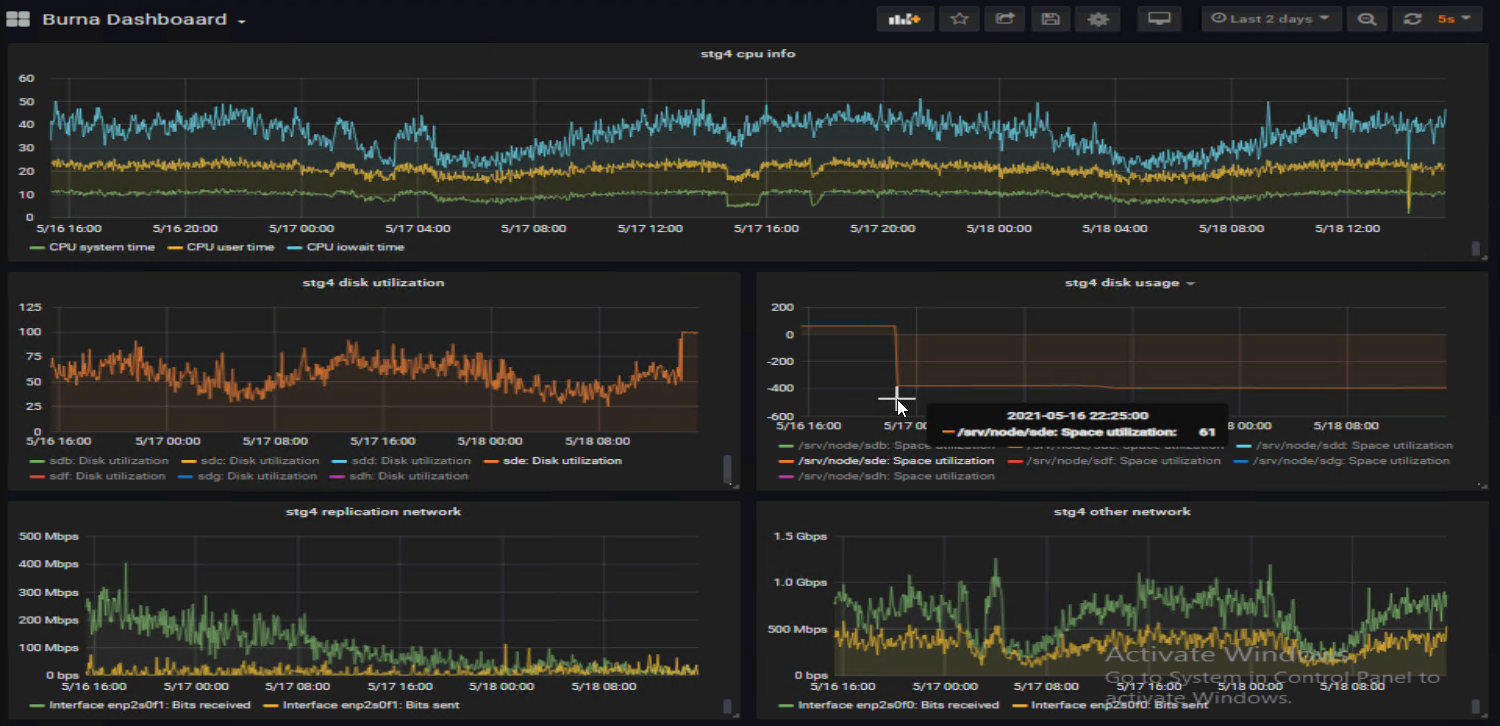1500x726 pixels.
Task: Open the stg4 cpu info panel title menu
Action: tap(747, 53)
